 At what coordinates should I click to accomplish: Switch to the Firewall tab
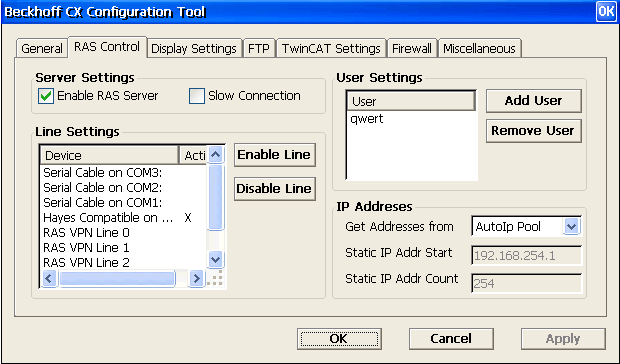[x=412, y=49]
